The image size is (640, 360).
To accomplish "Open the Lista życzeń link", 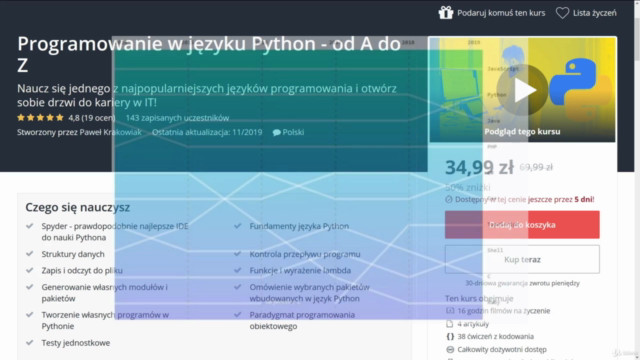I will [x=594, y=13].
